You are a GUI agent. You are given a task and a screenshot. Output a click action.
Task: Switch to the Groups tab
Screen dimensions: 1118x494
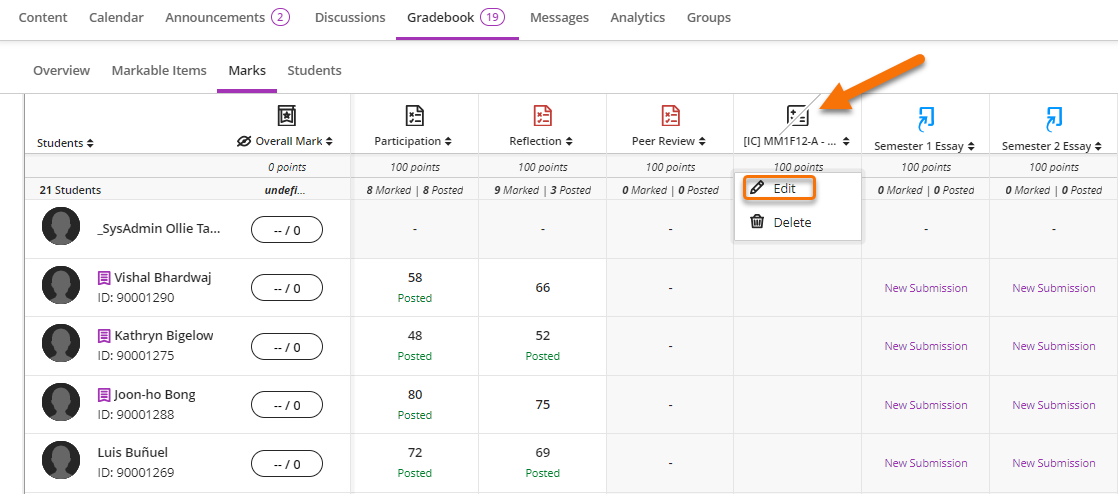(709, 18)
